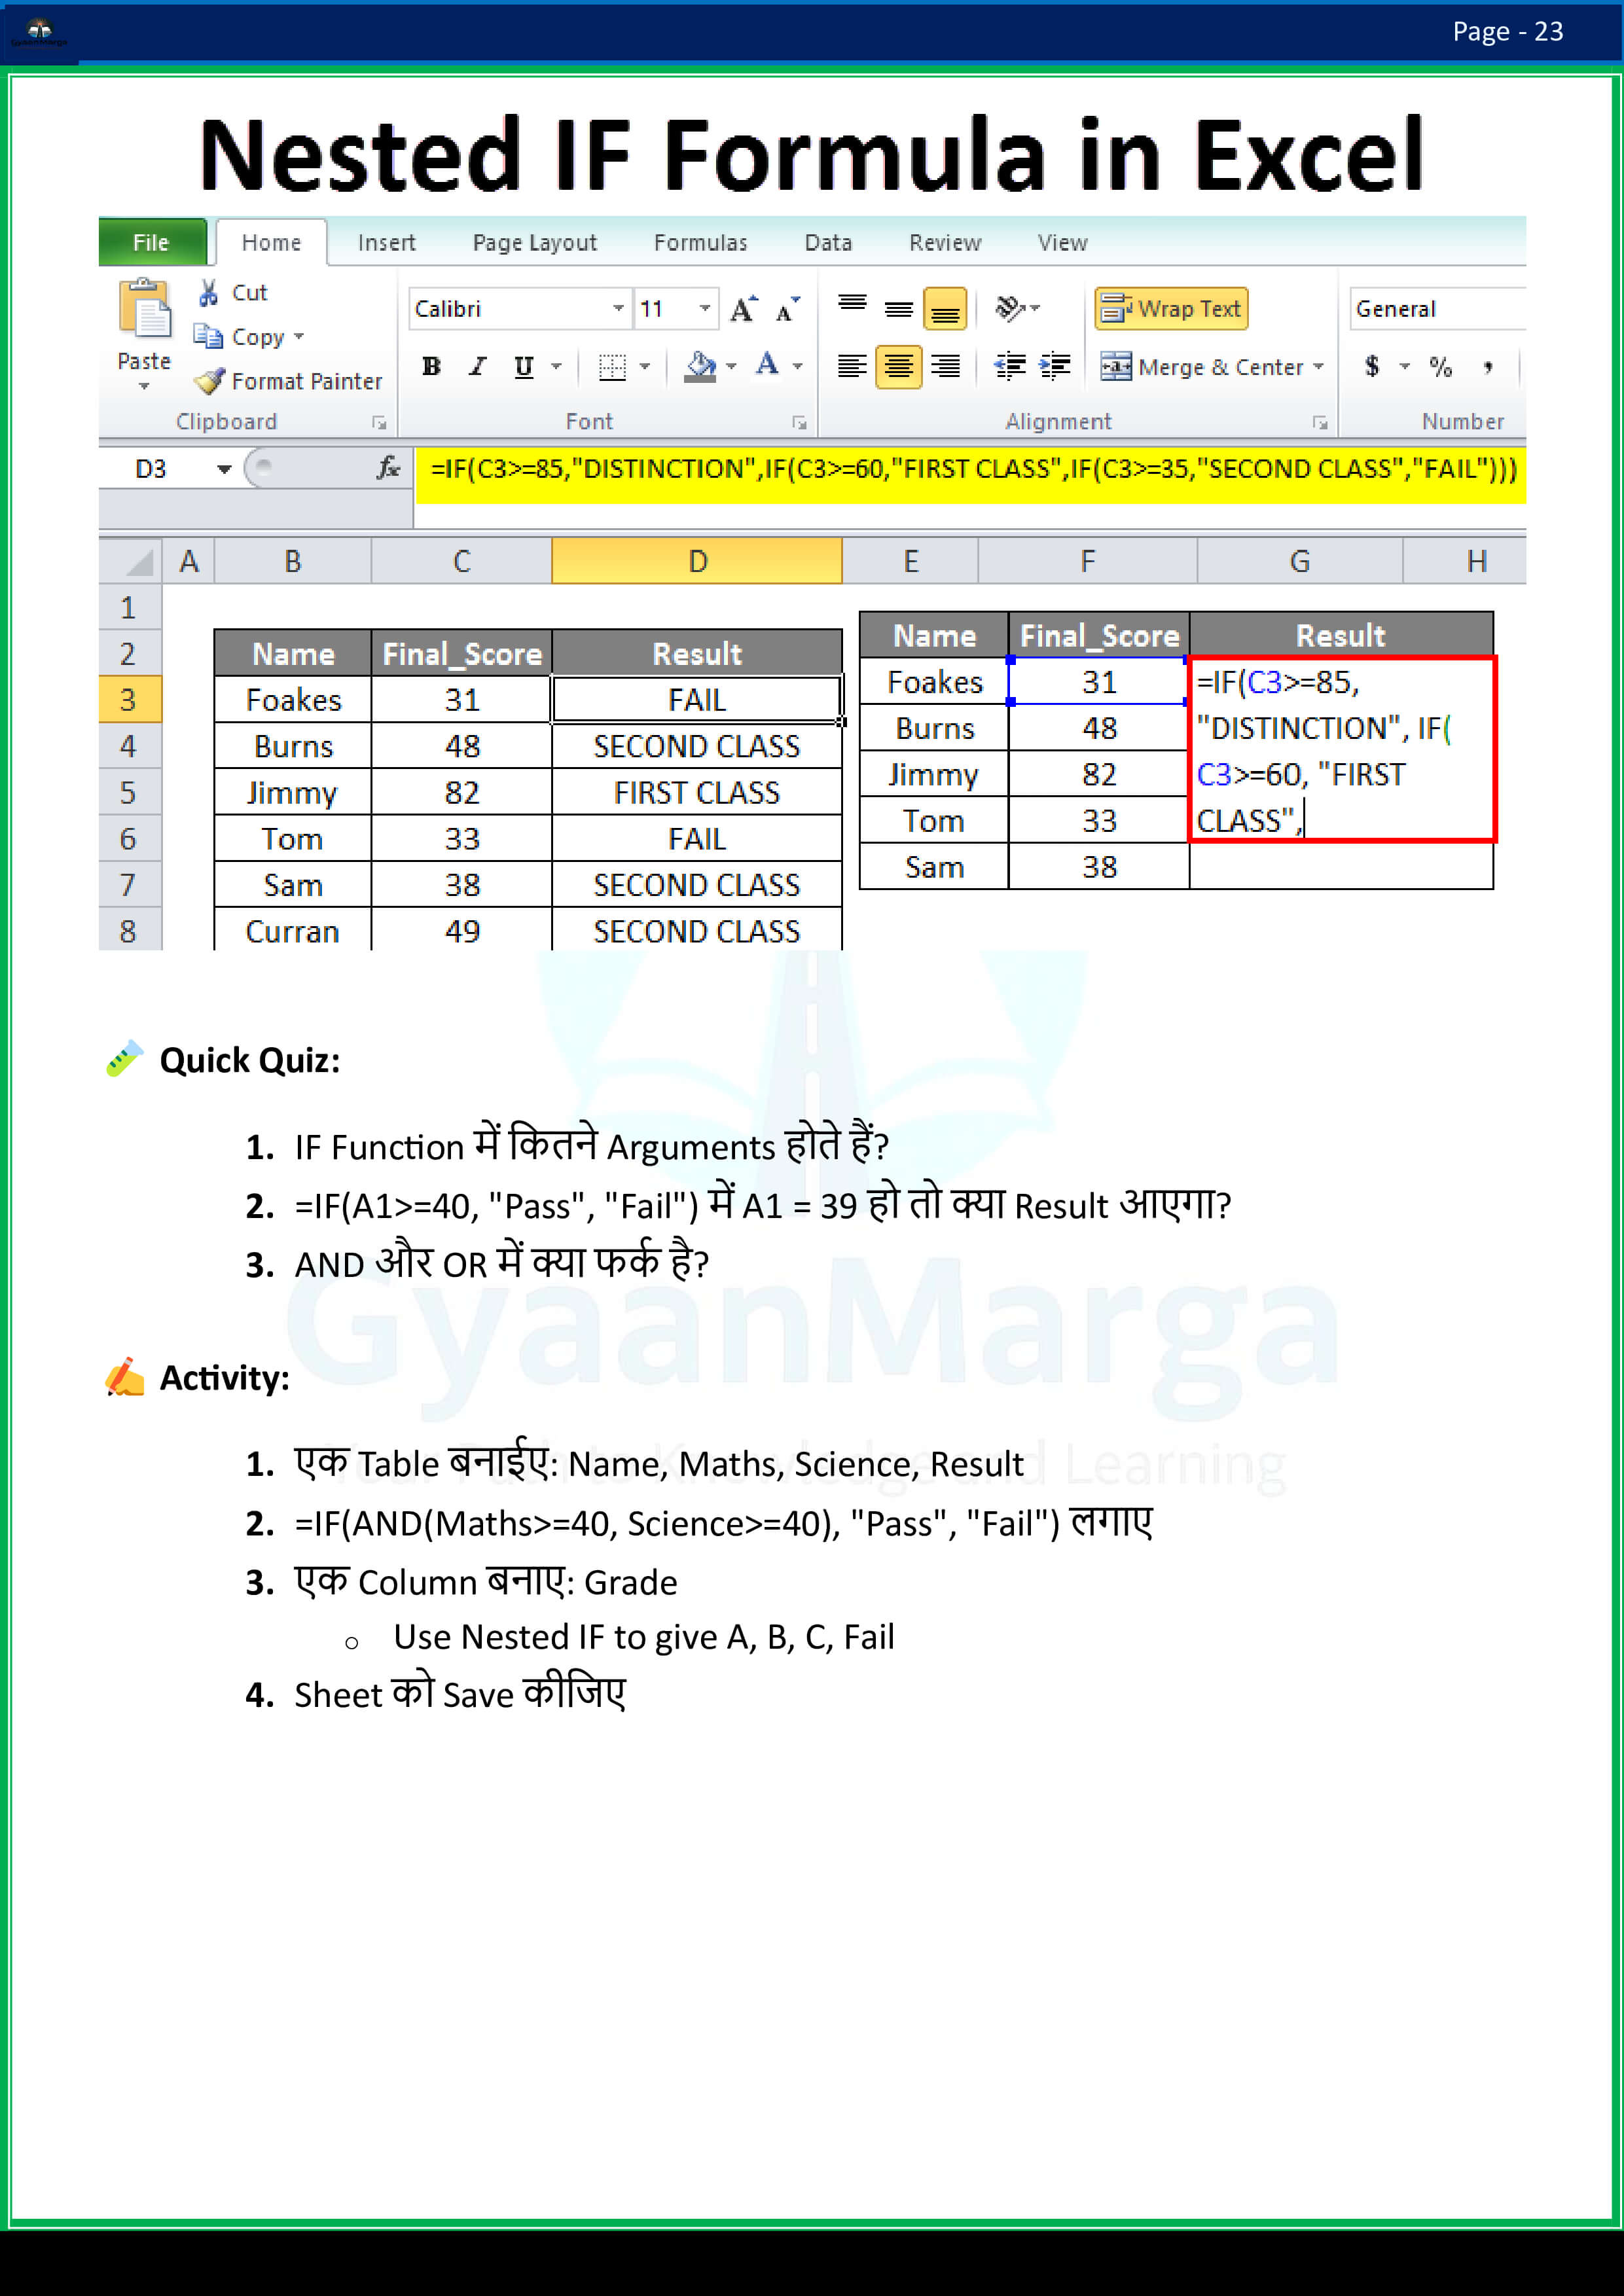Click the Borders grid icon
Screen dimensions: 1624x2296
pos(612,367)
